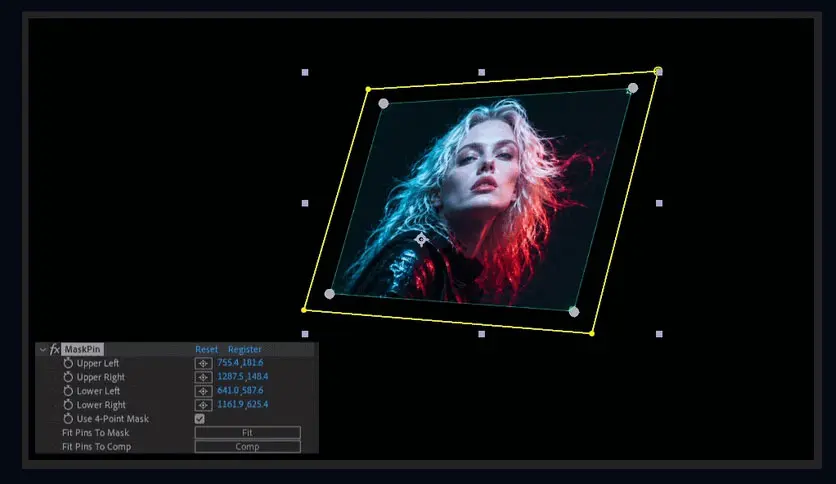Click the top-center layer bounding box handle
The width and height of the screenshot is (836, 484).
[x=481, y=72]
